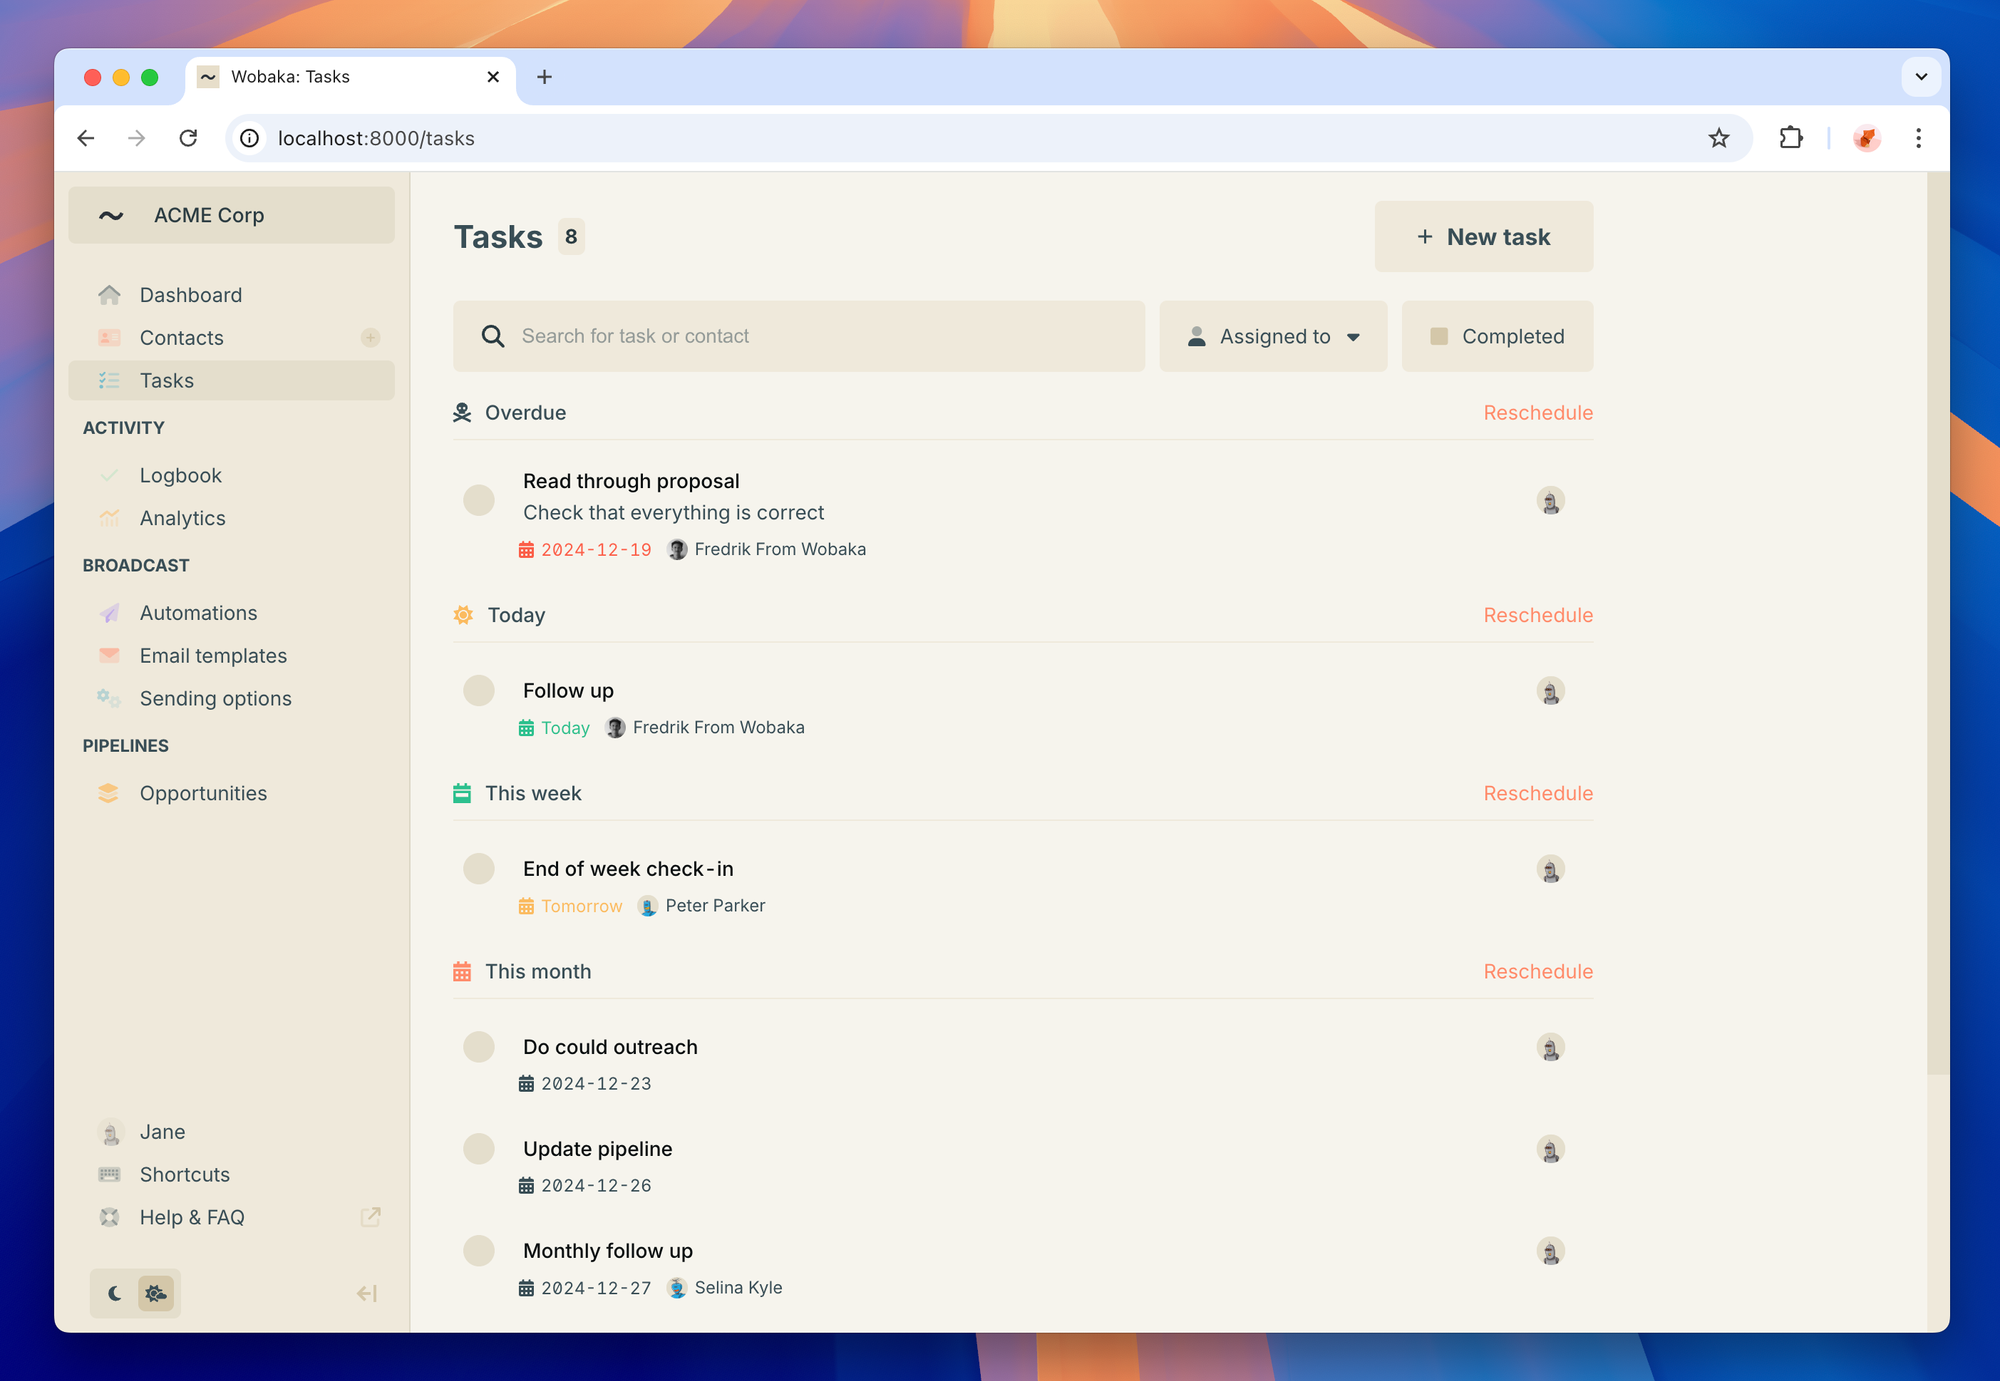Screen dimensions: 2000x1381
Task: Click assignee avatar on Monthly follow up
Action: (x=1550, y=1251)
